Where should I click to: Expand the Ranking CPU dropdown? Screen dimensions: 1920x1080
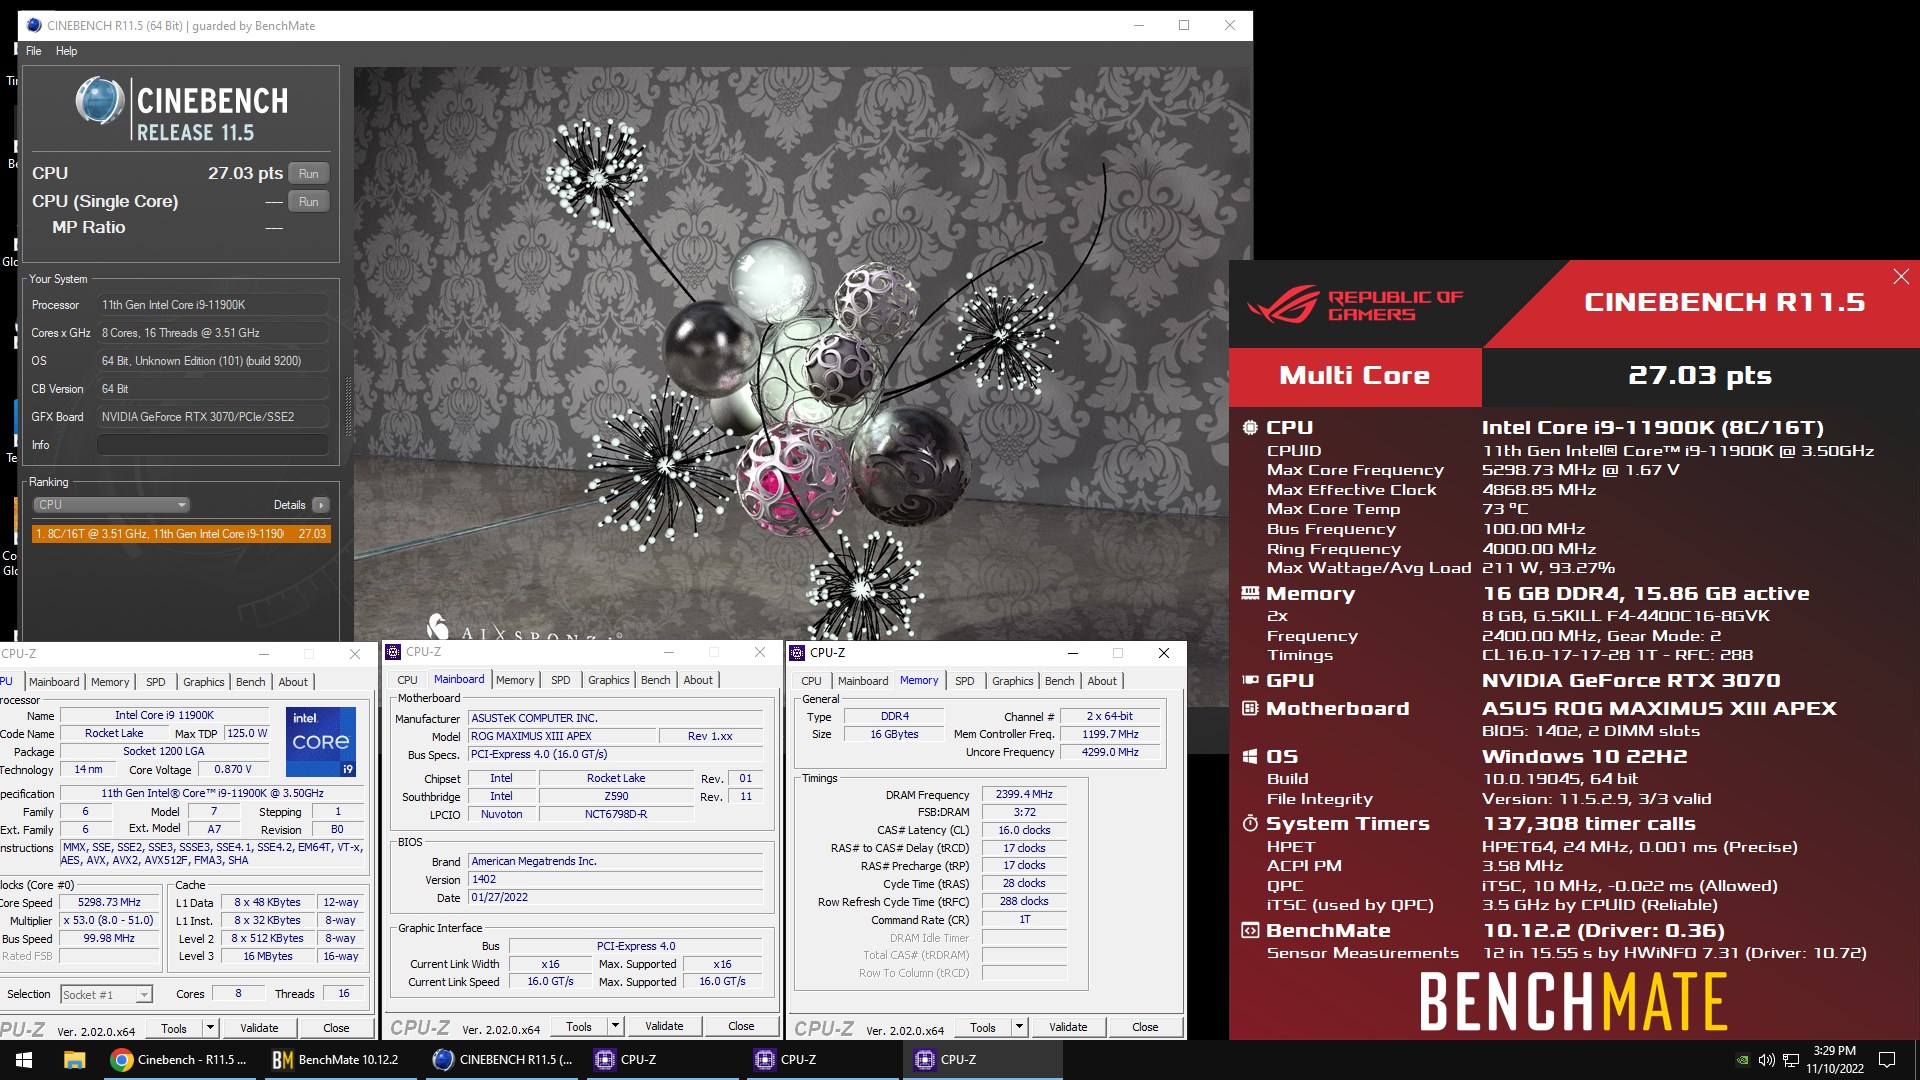111,505
